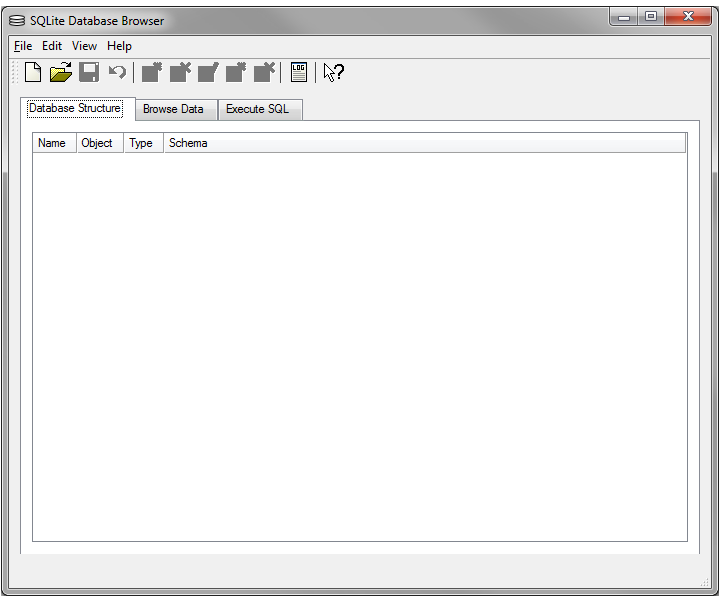Open the View menu
724x602 pixels.
84,46
